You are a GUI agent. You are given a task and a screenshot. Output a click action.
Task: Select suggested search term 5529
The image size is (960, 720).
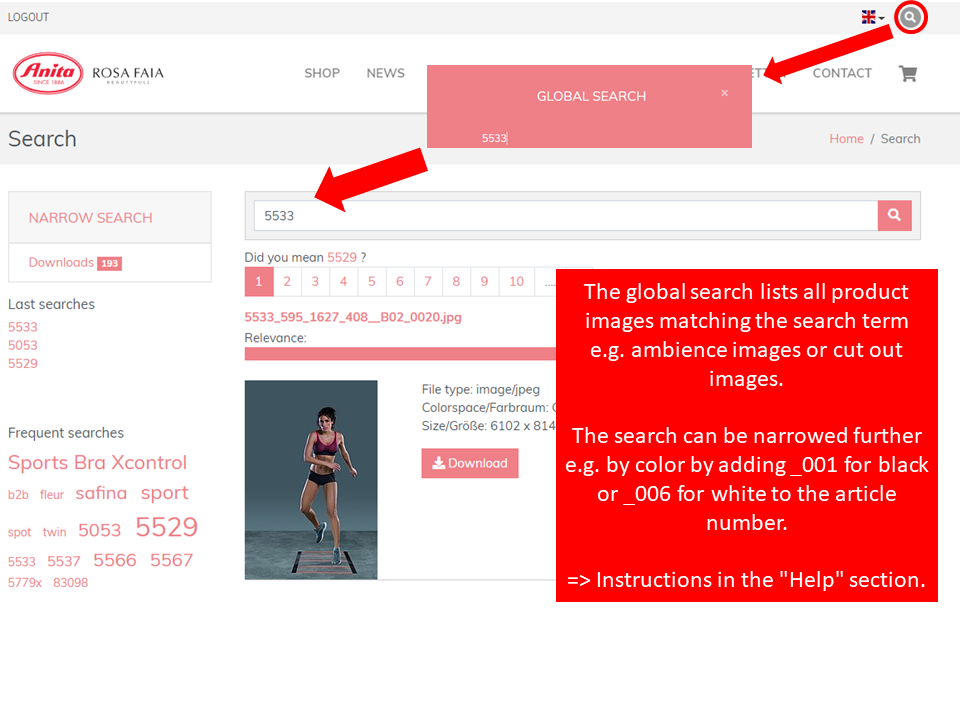pyautogui.click(x=342, y=257)
